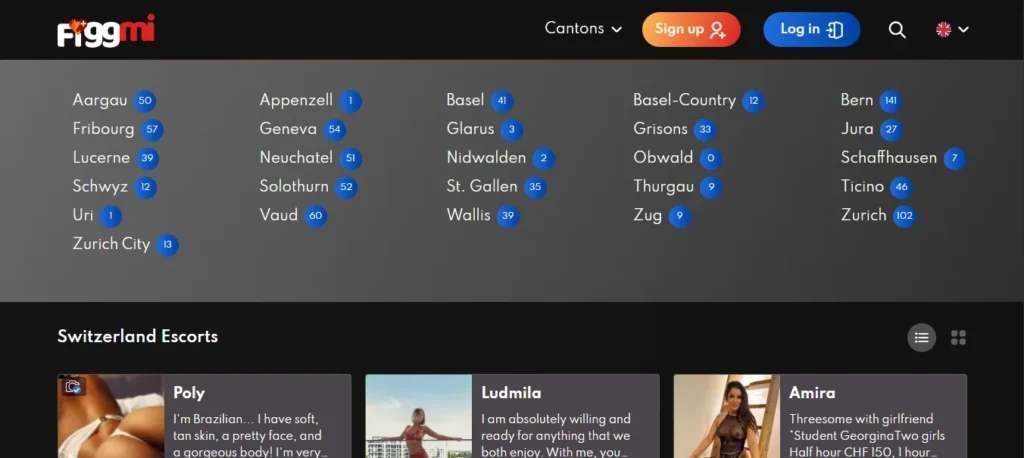Click the 141 count badge beside Bern
Screen dimensions: 1024x458
point(890,101)
